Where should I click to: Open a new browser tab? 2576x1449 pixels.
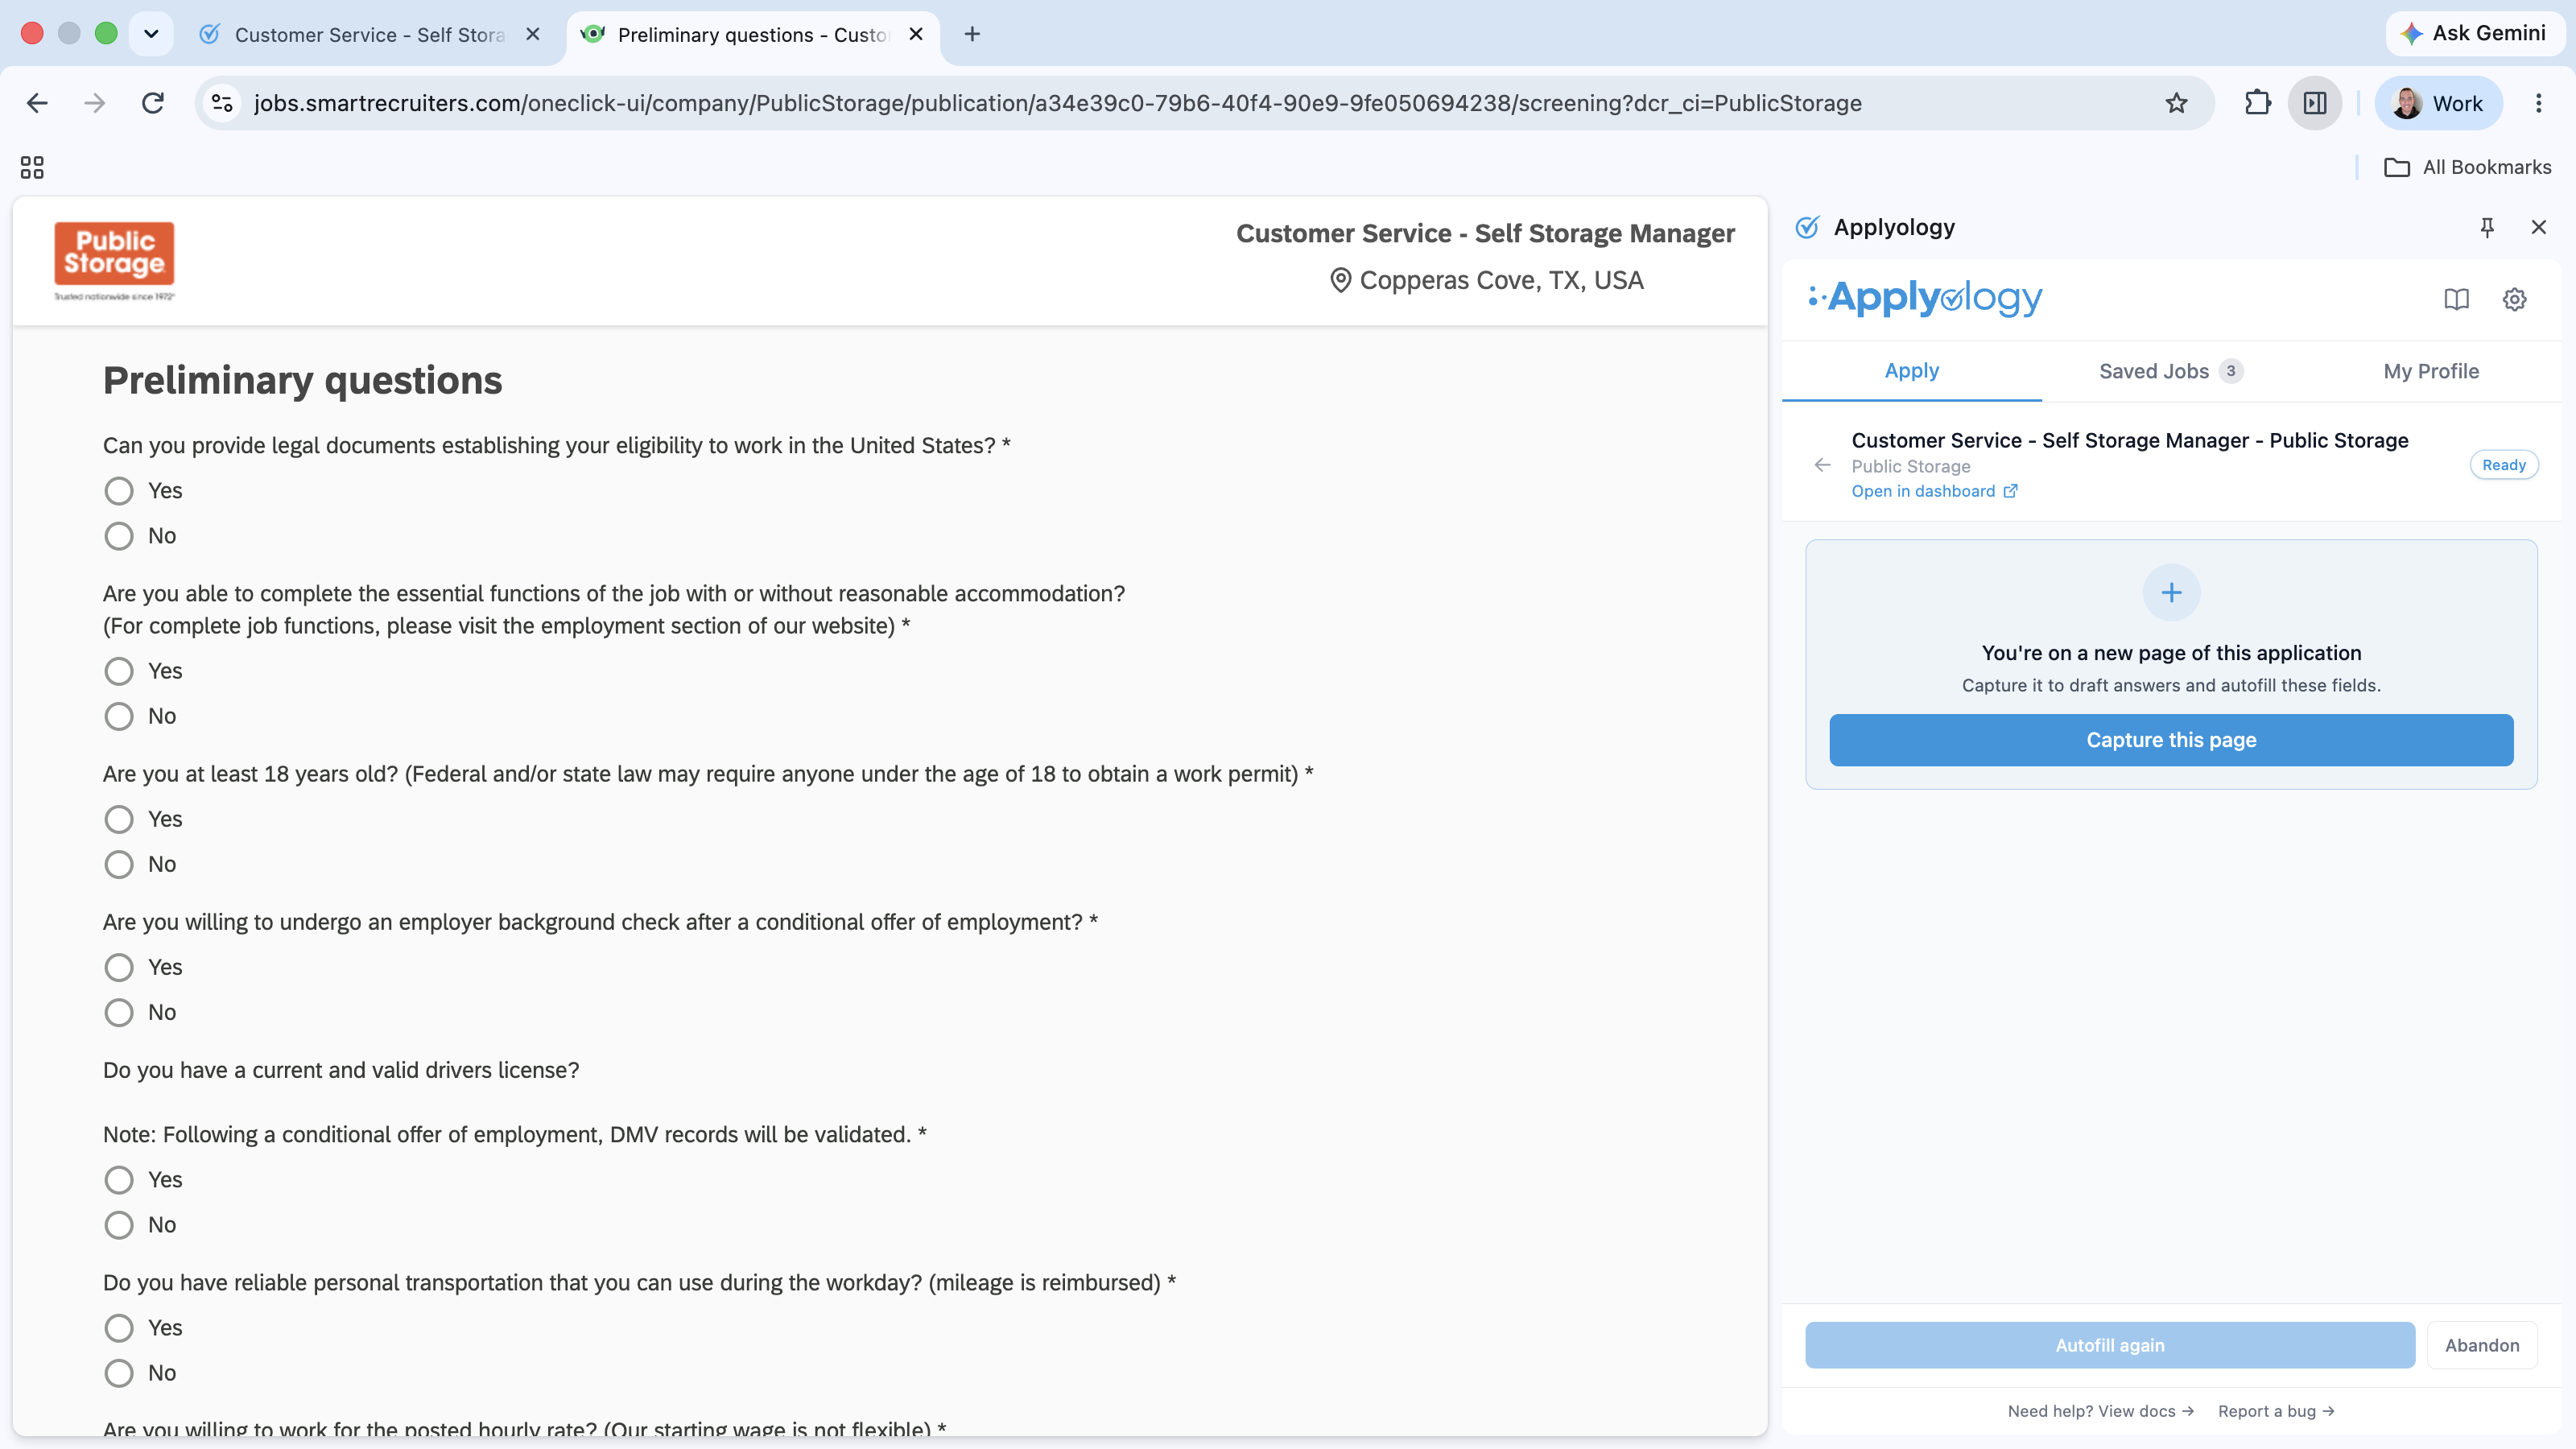[x=972, y=34]
